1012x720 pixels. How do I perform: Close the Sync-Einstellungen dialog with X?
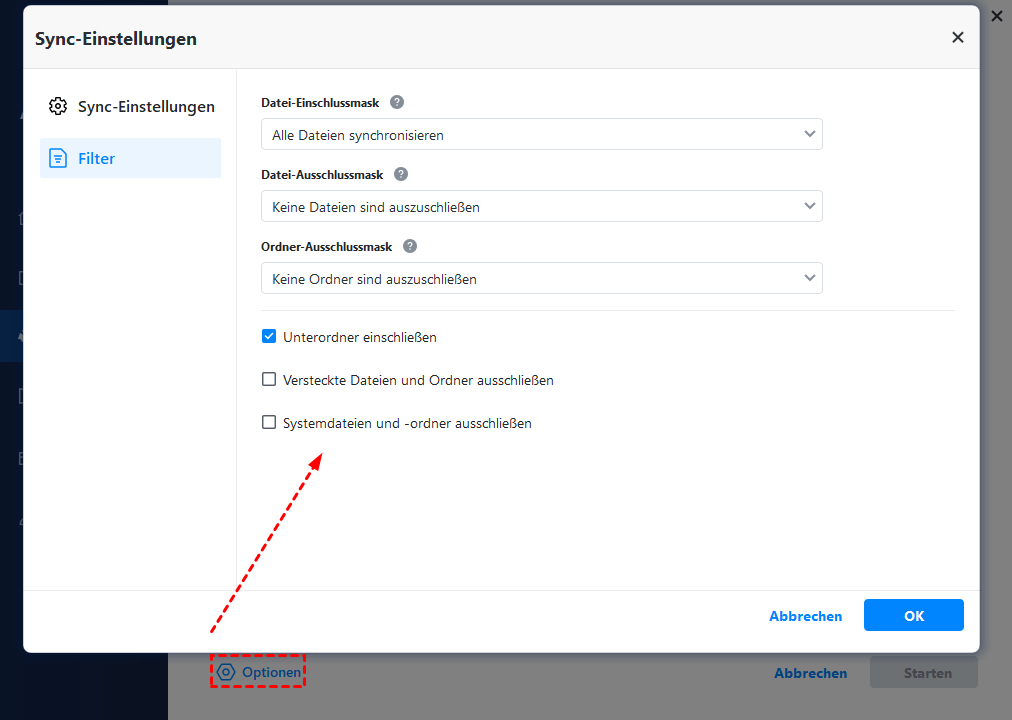(x=957, y=38)
